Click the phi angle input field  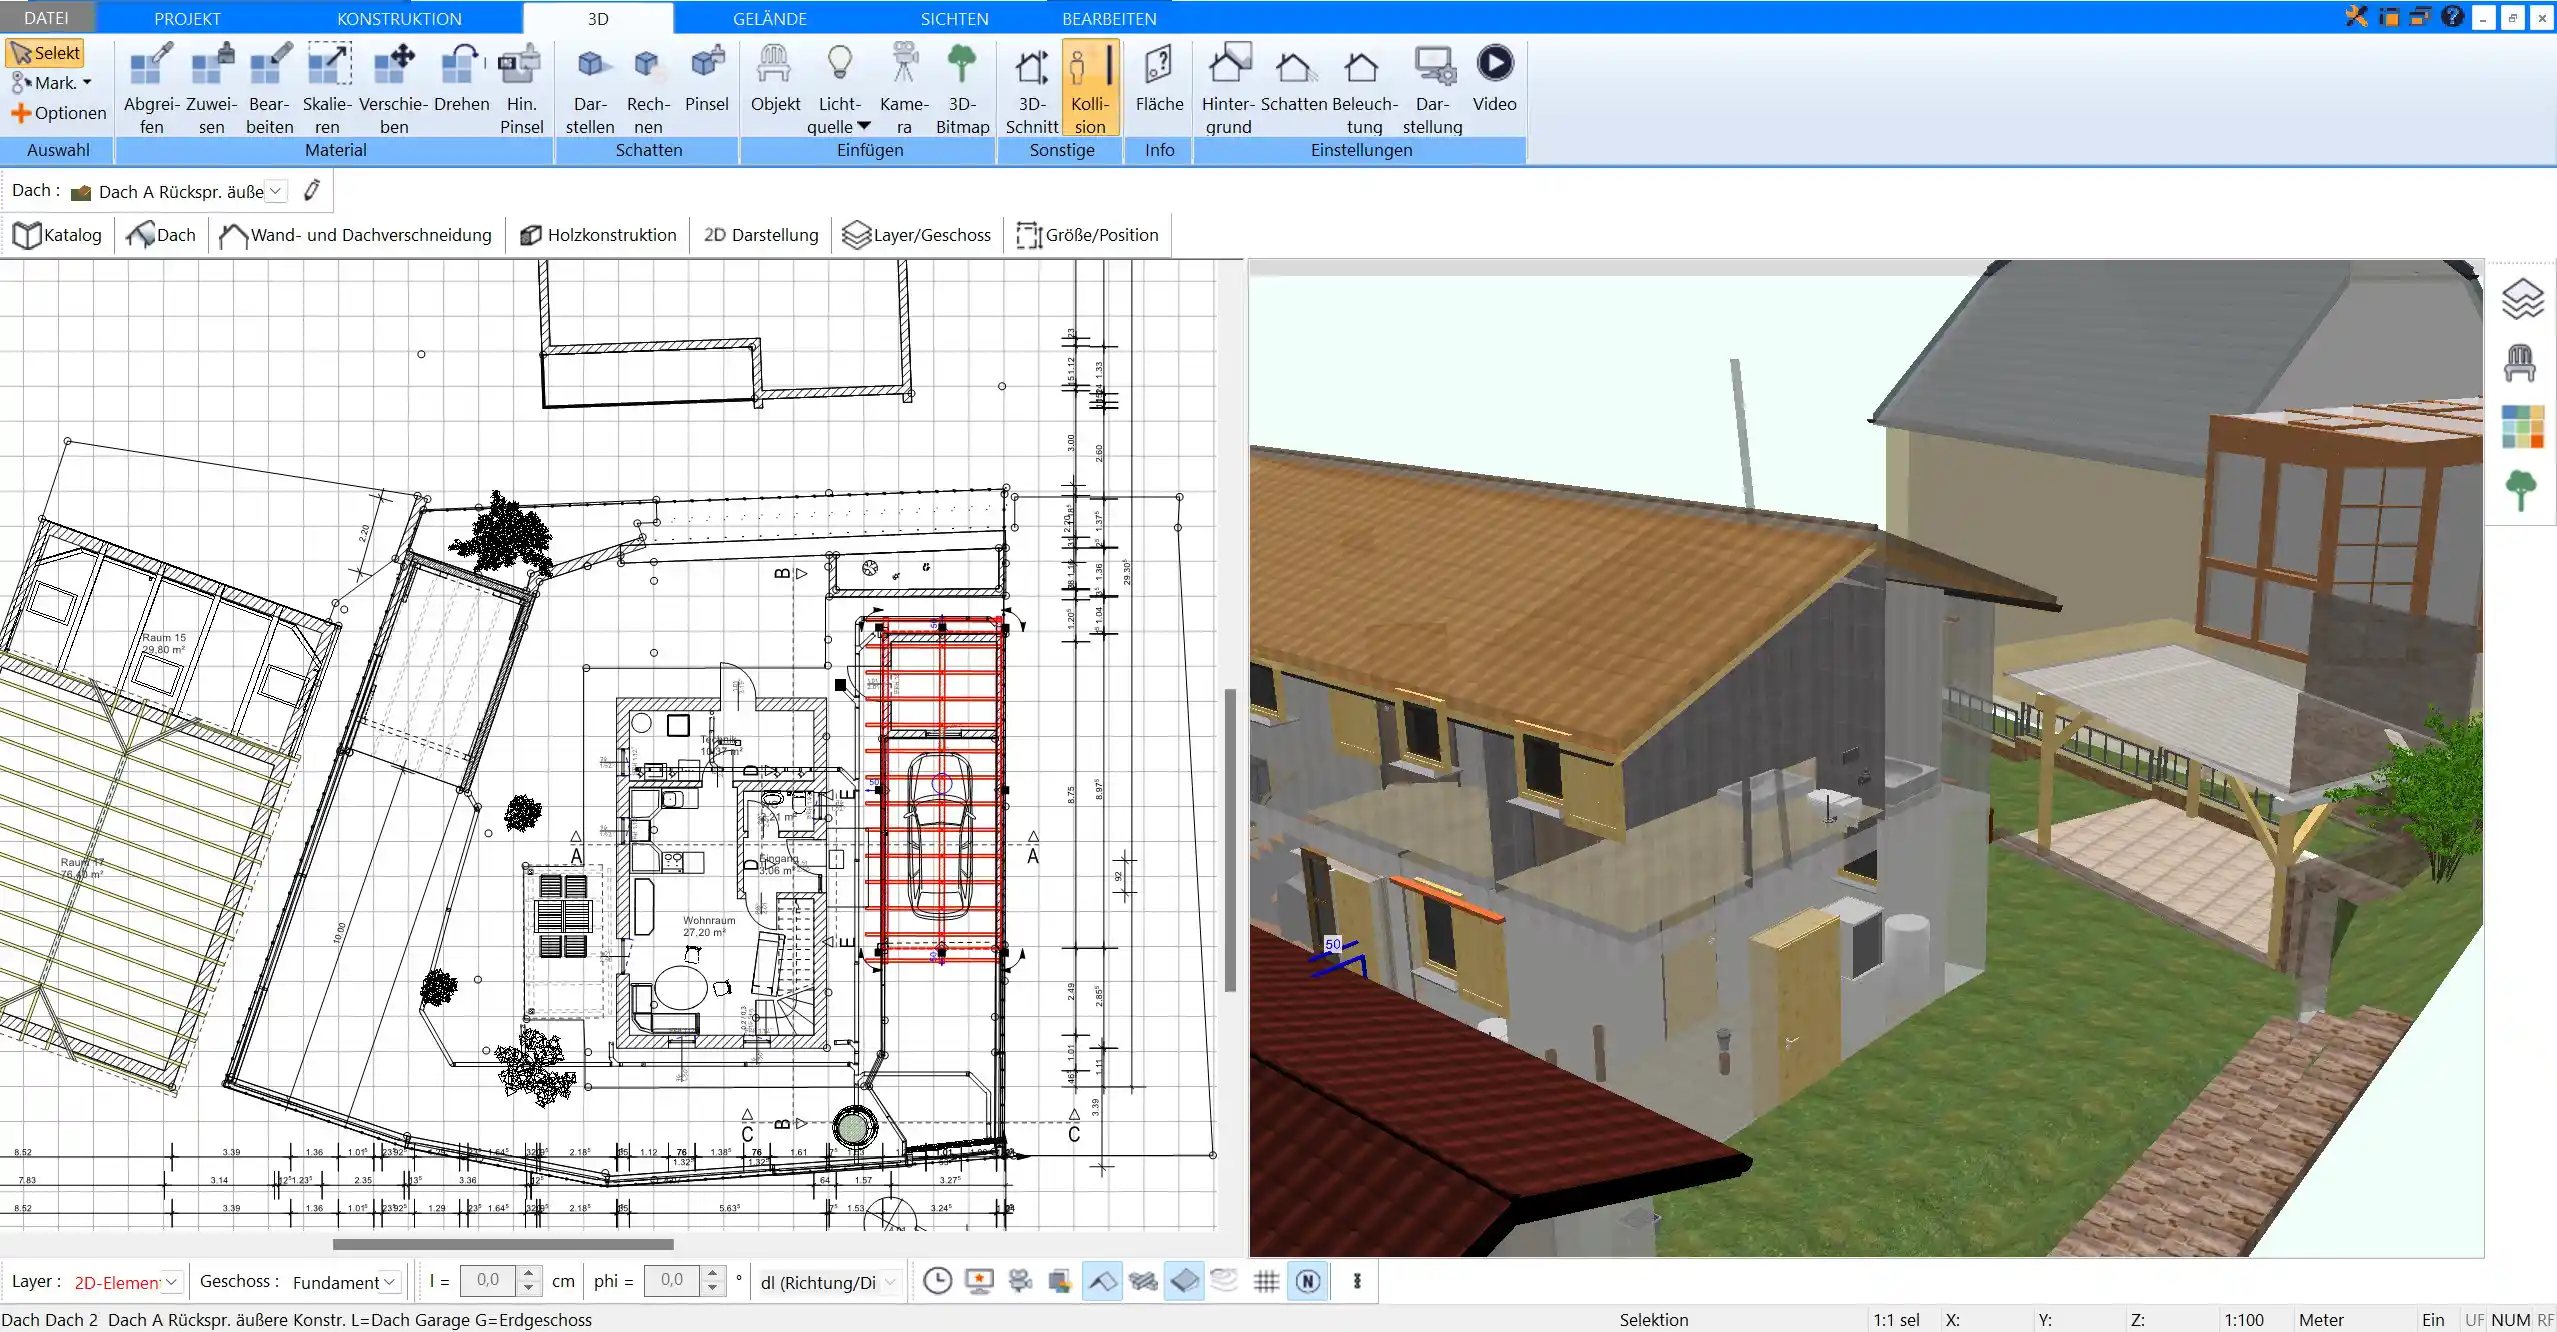[672, 1281]
